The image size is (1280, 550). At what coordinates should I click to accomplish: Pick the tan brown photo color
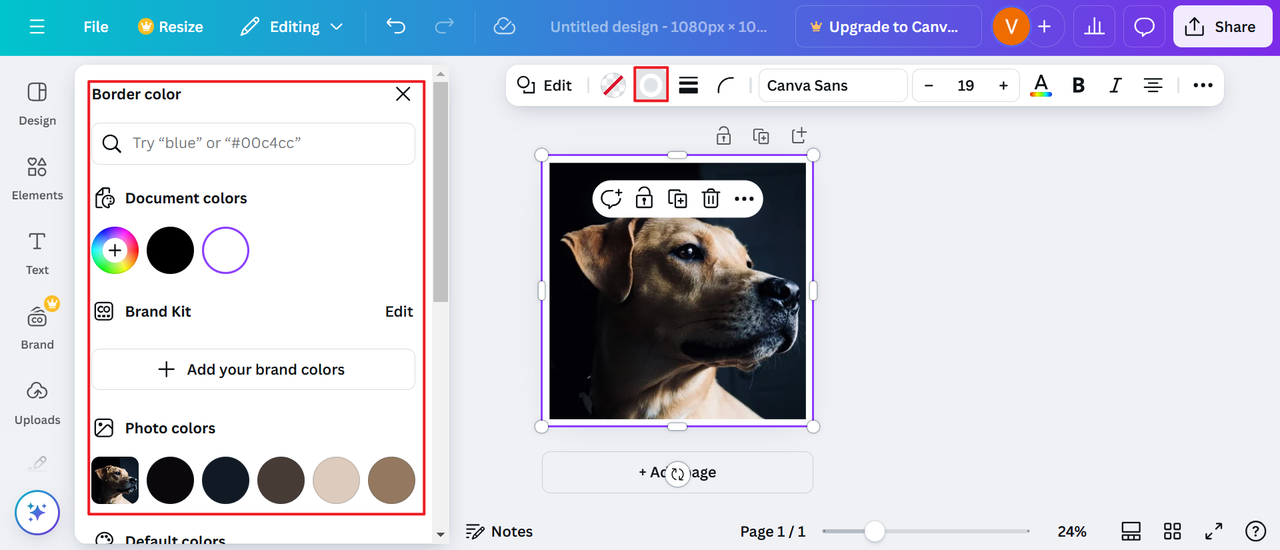[391, 480]
